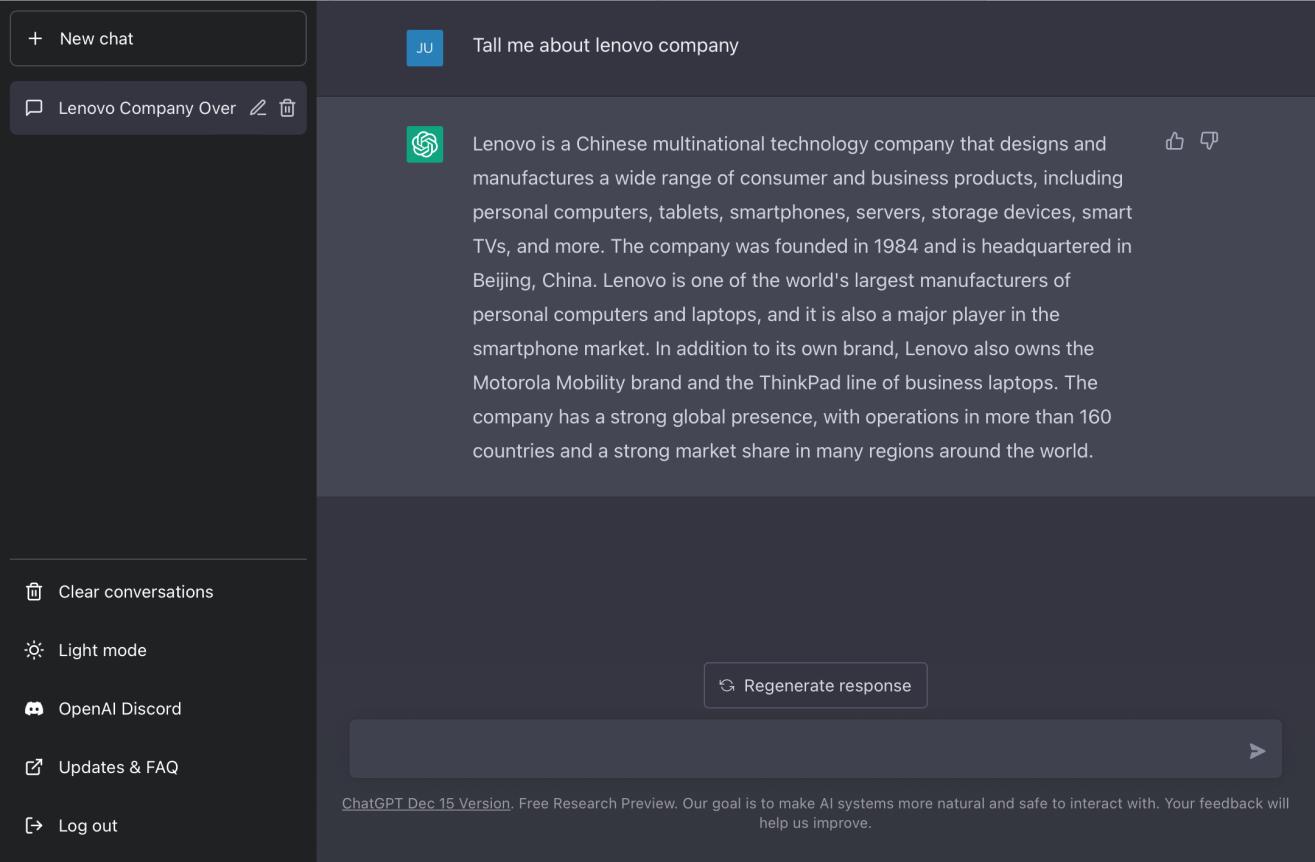This screenshot has width=1315, height=862.
Task: Click the pencil icon to rename conversation
Action: pyautogui.click(x=258, y=108)
